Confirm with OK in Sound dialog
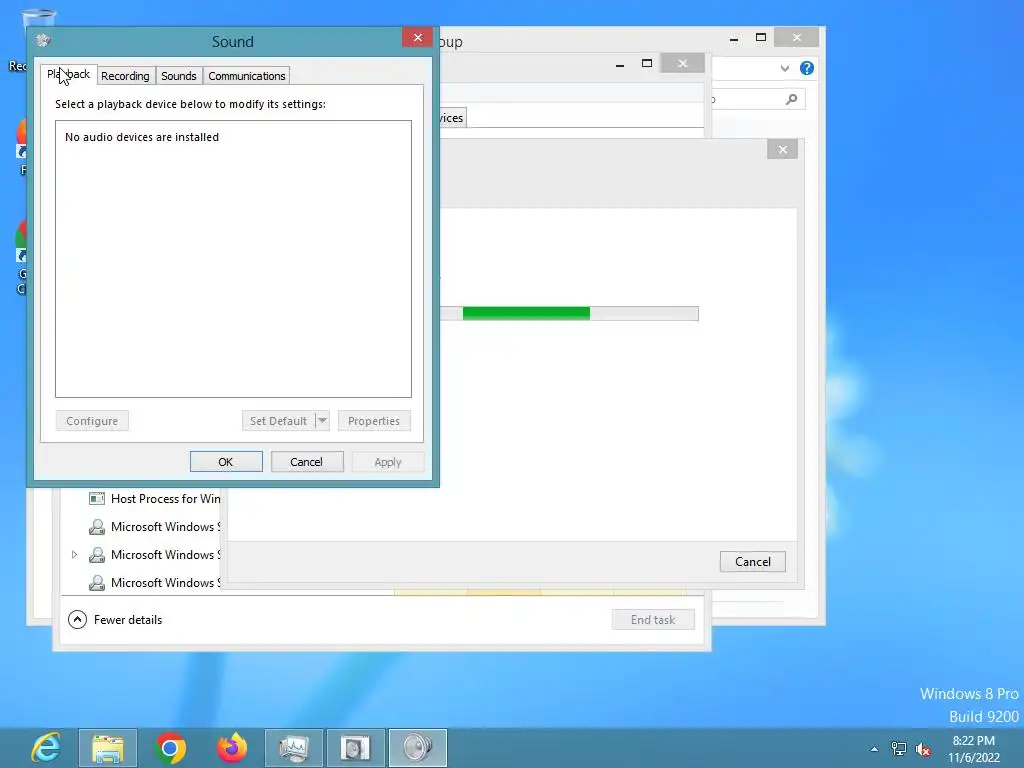The image size is (1024, 768). point(226,462)
